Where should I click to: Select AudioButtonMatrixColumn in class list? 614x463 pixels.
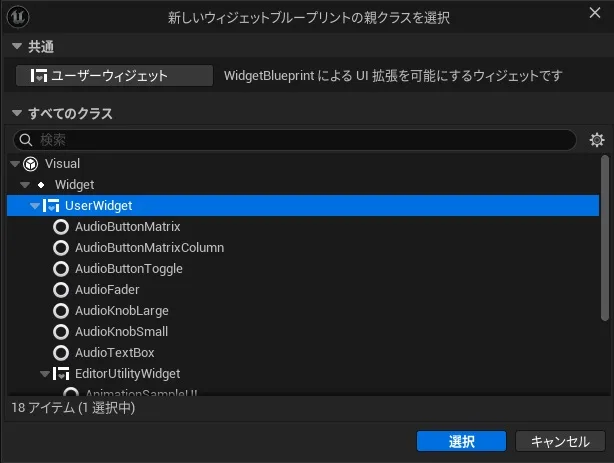[x=149, y=247]
